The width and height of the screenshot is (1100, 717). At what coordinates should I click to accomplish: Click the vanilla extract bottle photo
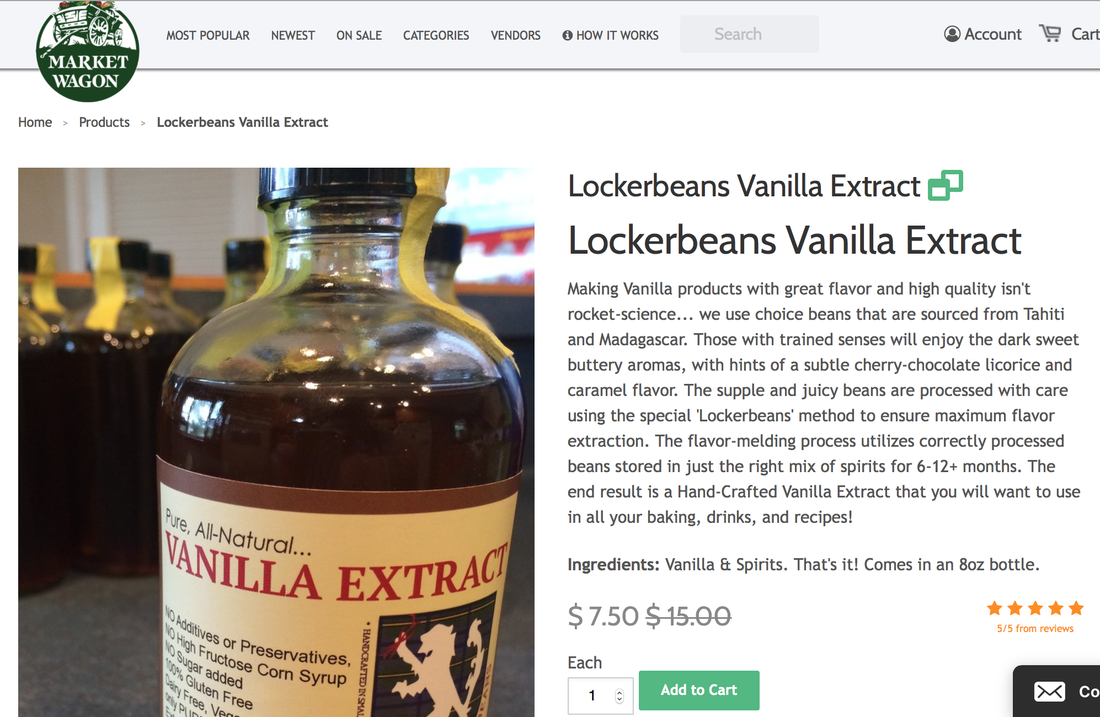click(x=276, y=442)
